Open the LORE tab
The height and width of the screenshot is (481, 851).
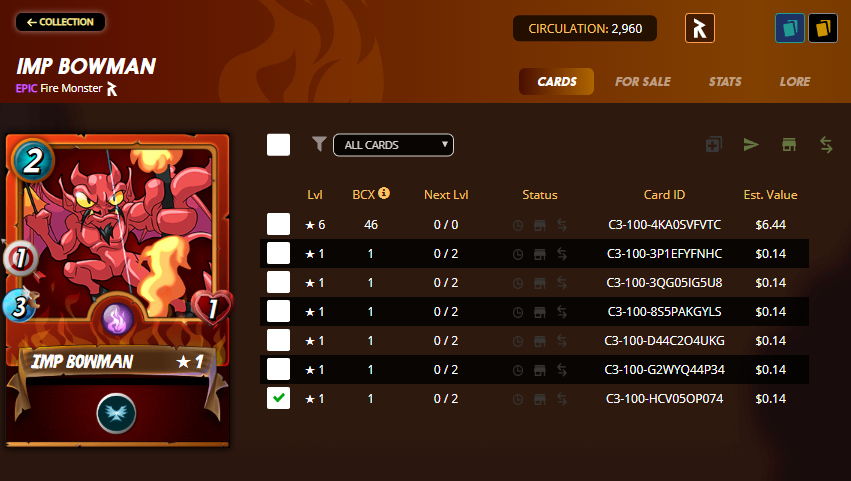pyautogui.click(x=795, y=81)
